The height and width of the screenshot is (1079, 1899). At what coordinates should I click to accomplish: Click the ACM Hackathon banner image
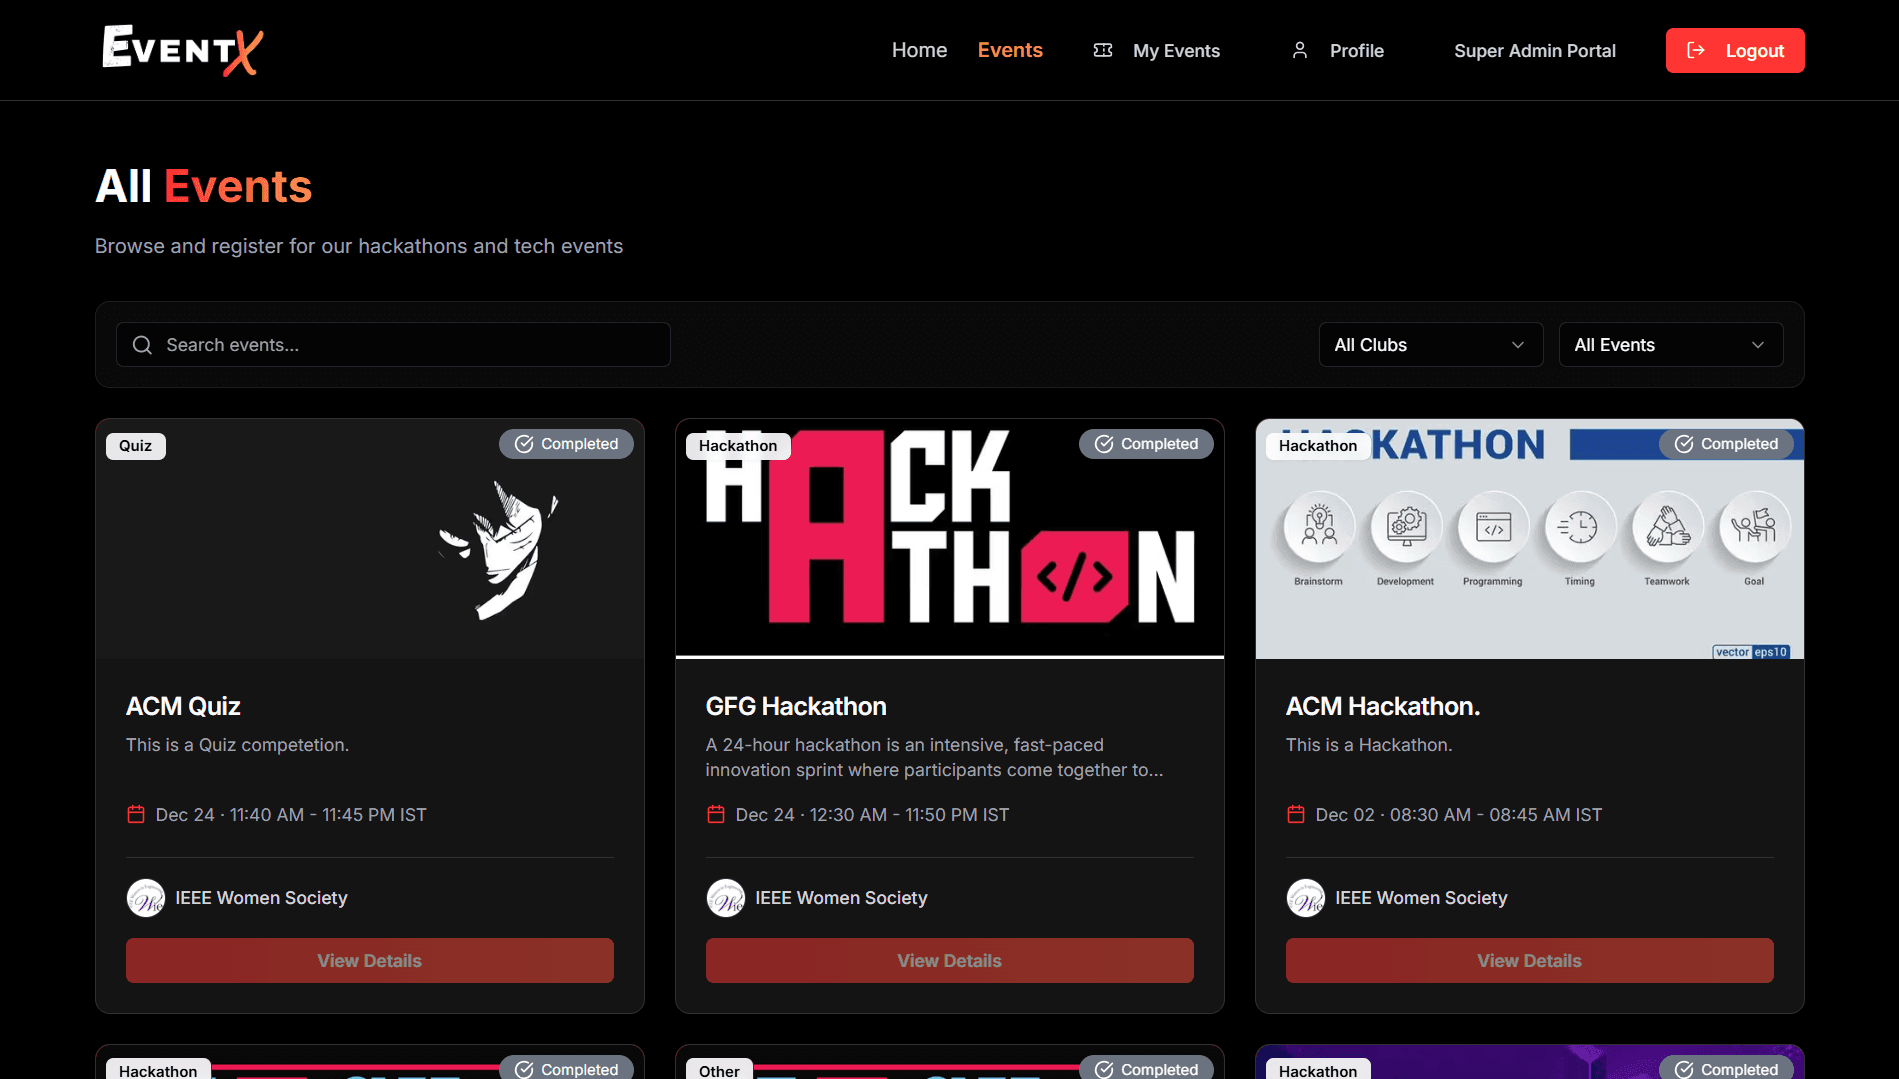(1530, 539)
